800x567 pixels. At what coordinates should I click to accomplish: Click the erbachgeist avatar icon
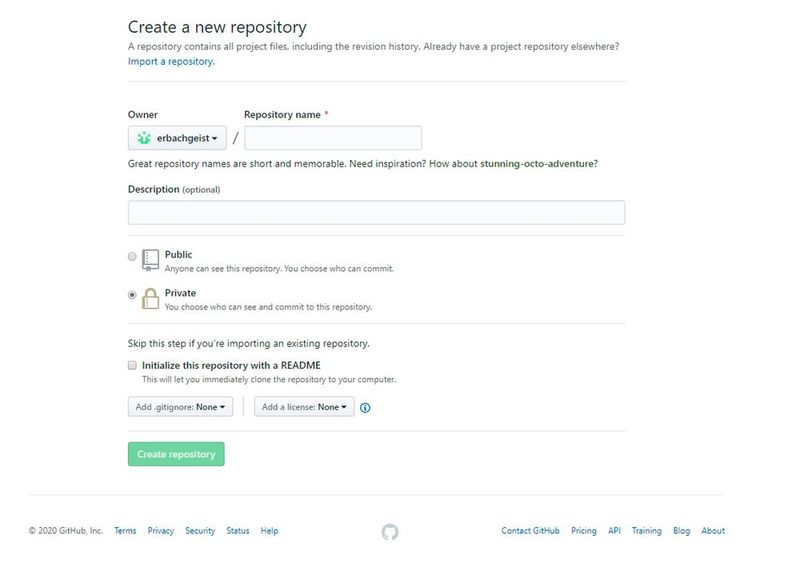tap(144, 138)
